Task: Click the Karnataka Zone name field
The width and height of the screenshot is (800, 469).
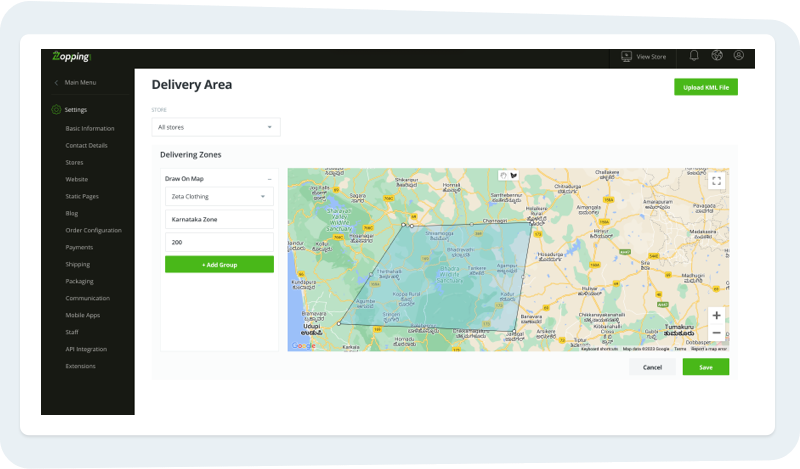Action: point(219,219)
